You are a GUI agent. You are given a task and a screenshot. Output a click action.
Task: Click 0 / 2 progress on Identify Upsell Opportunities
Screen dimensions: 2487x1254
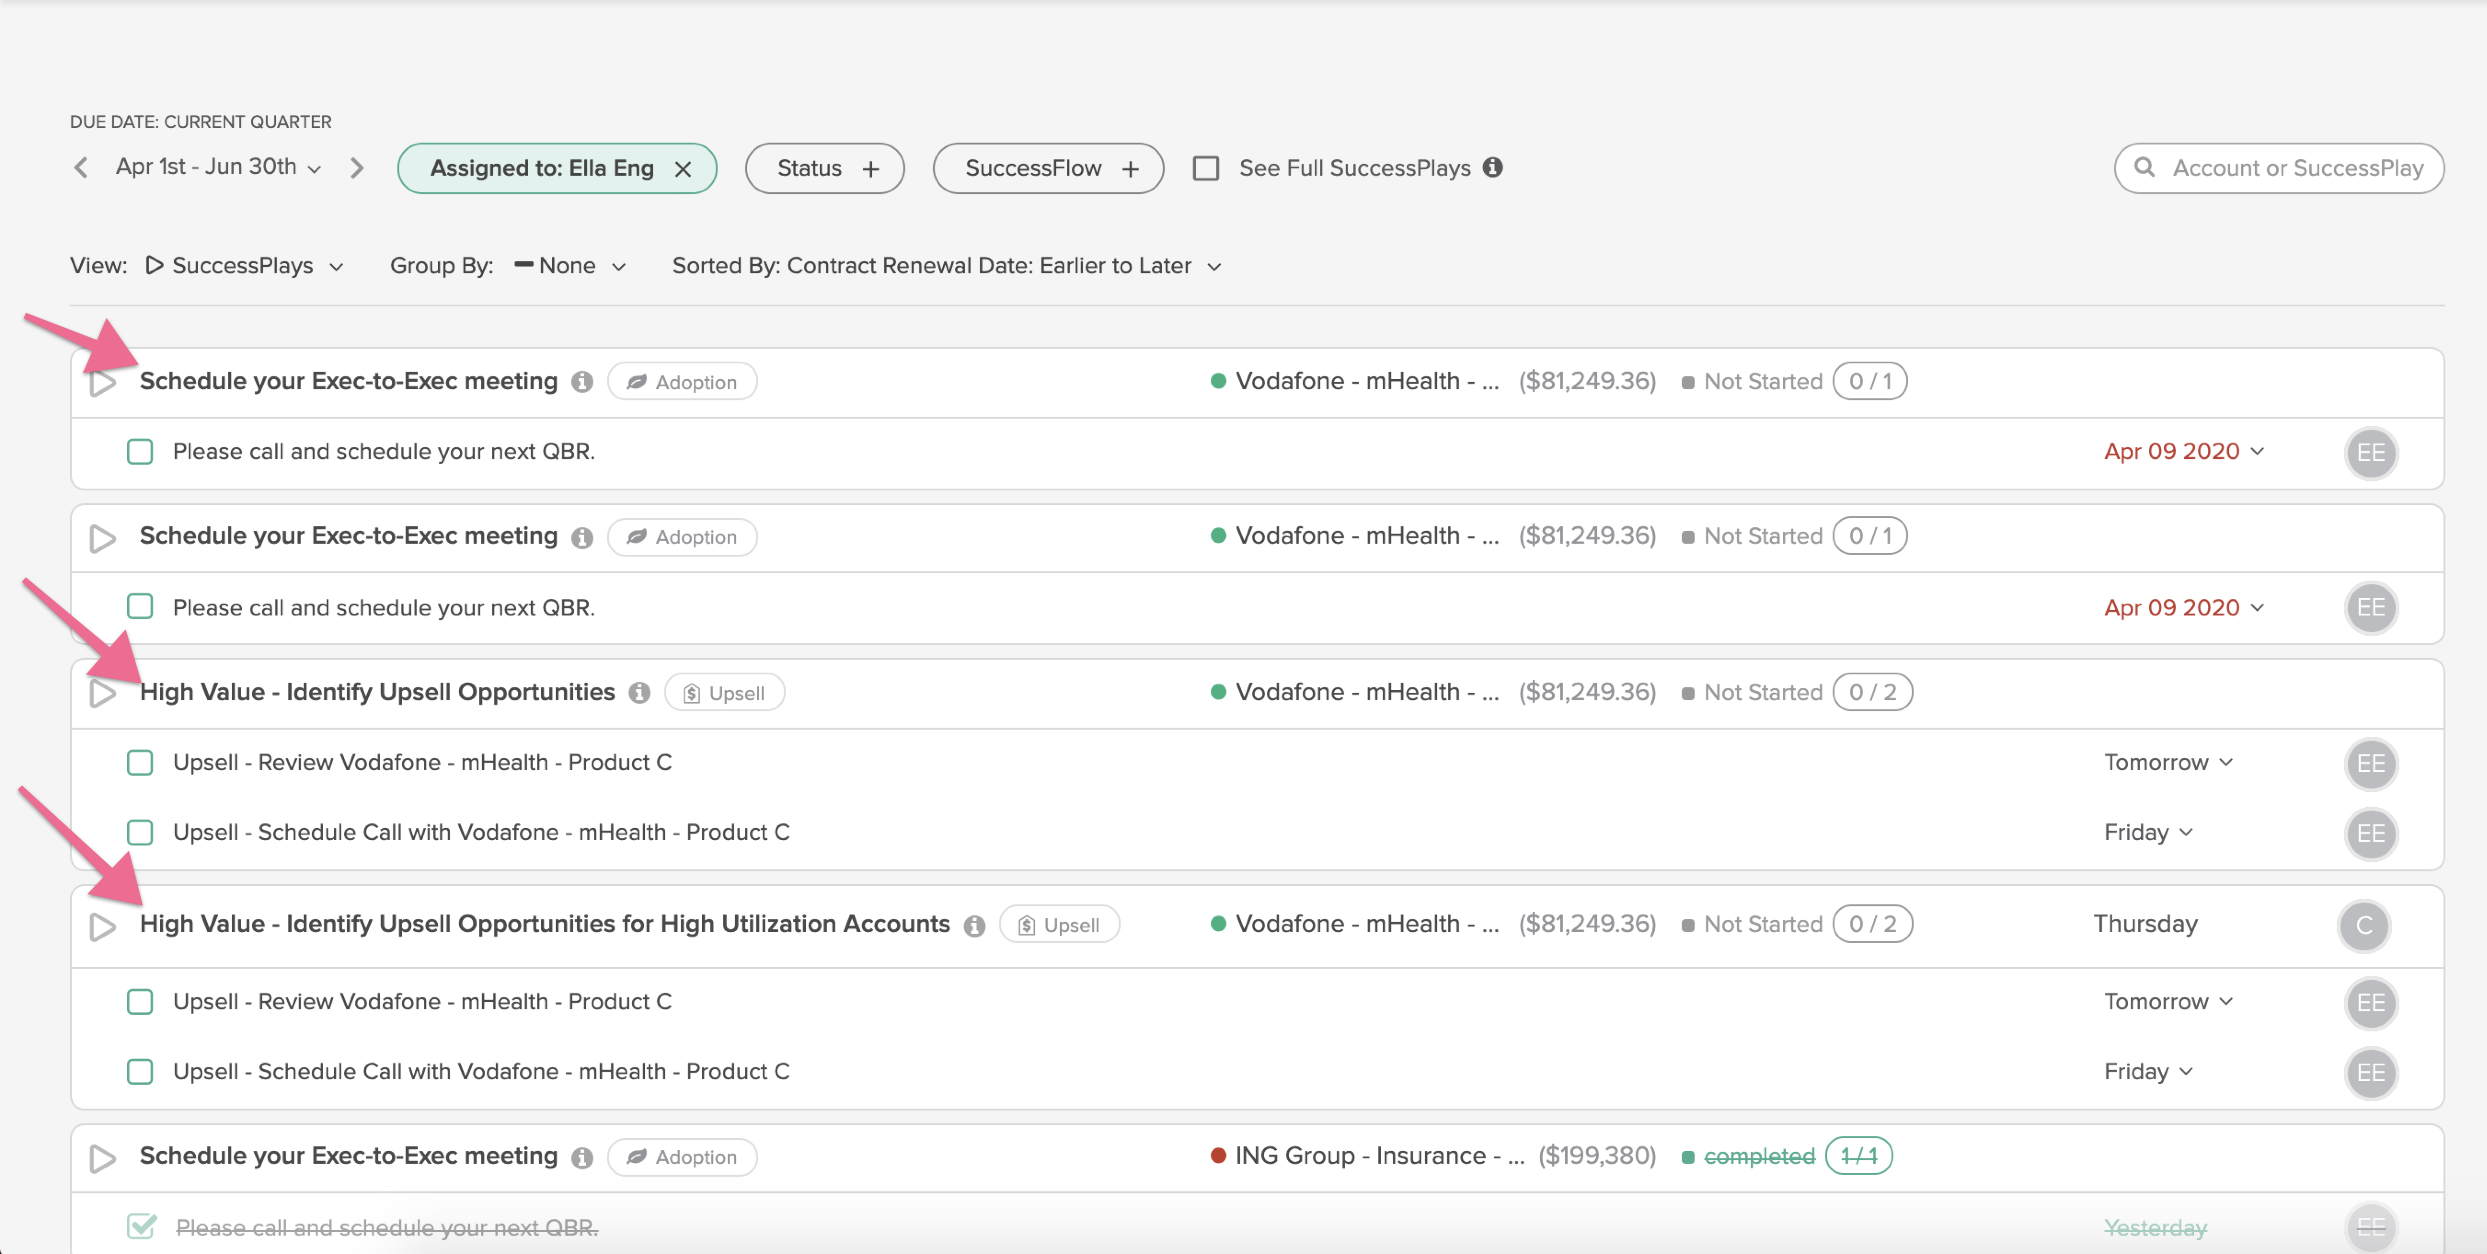click(1873, 692)
